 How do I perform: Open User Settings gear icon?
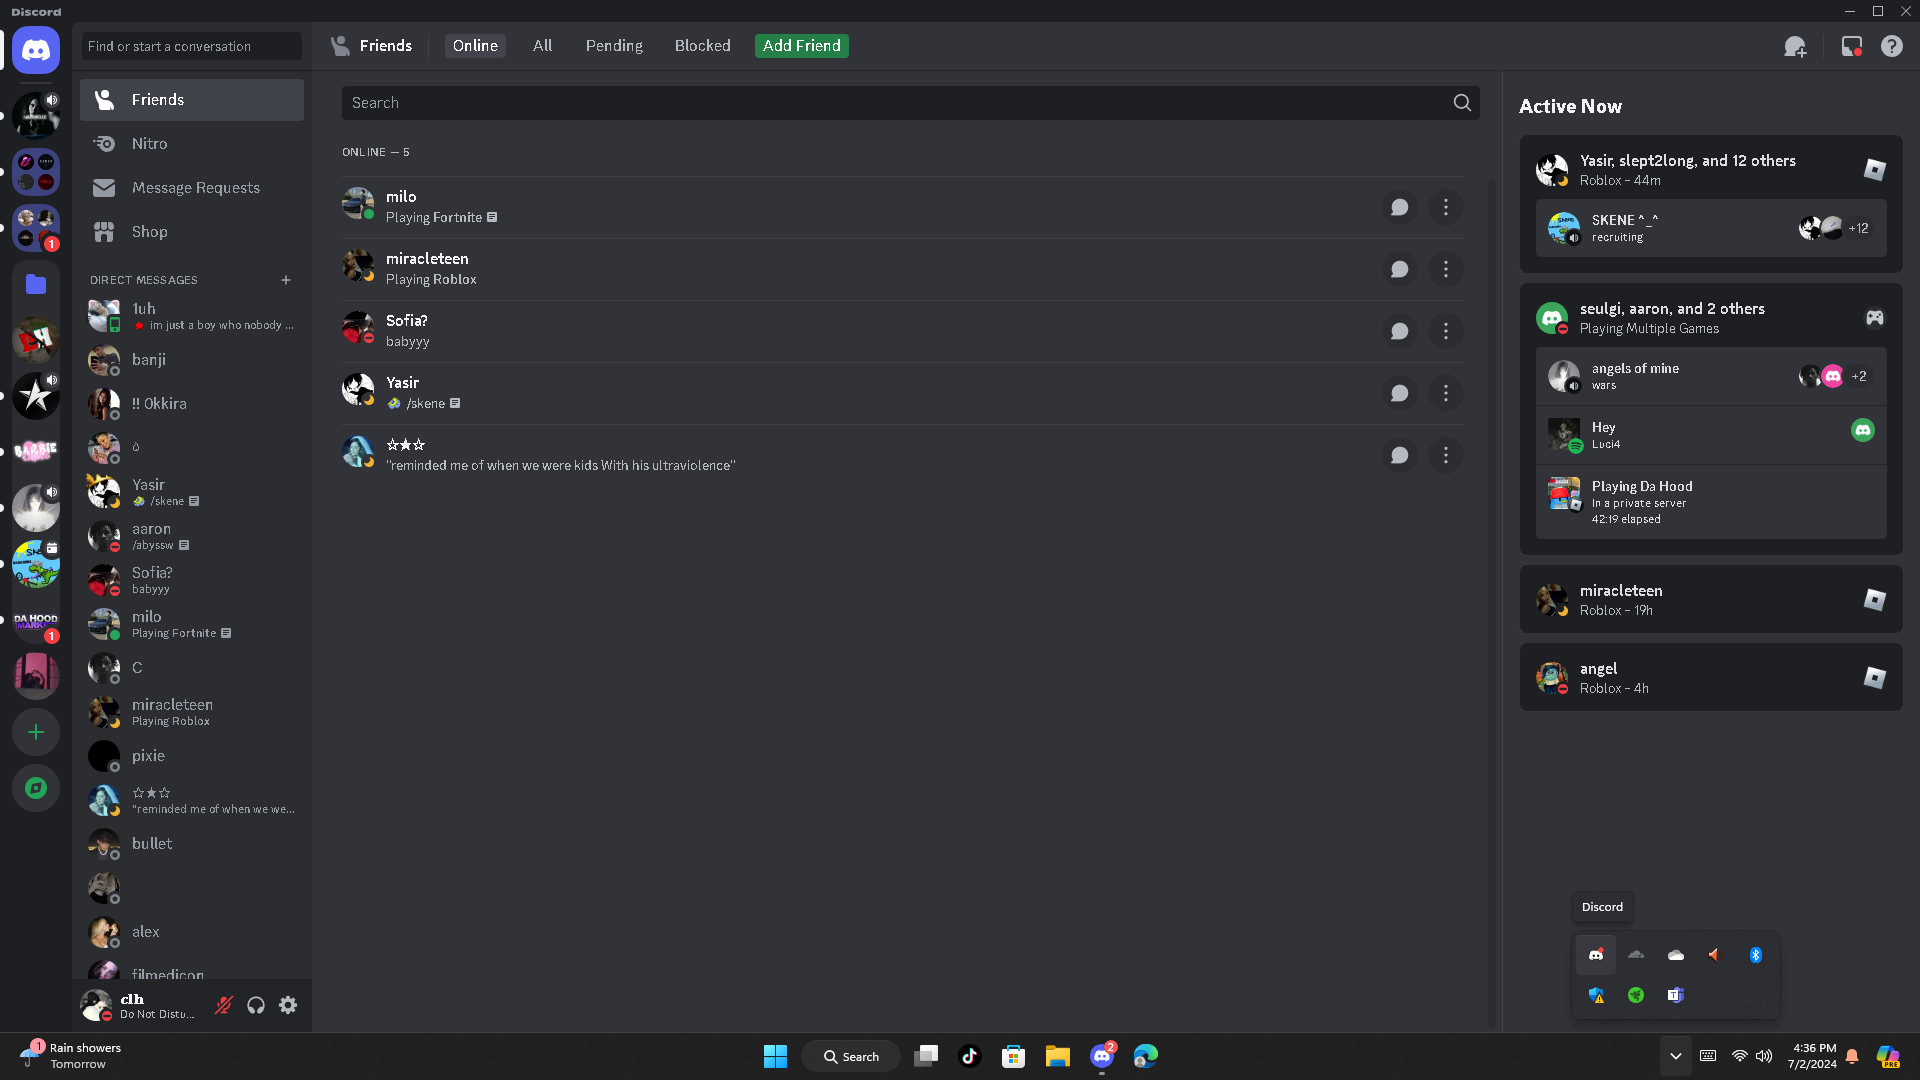(x=288, y=1005)
